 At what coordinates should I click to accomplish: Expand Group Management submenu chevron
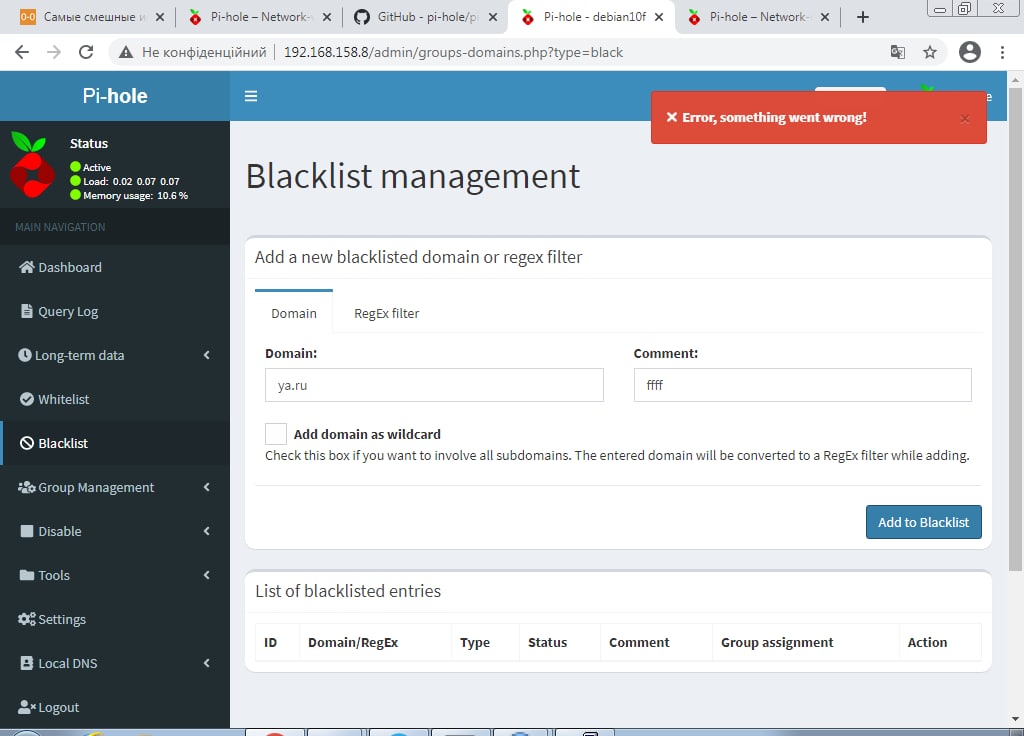[206, 487]
